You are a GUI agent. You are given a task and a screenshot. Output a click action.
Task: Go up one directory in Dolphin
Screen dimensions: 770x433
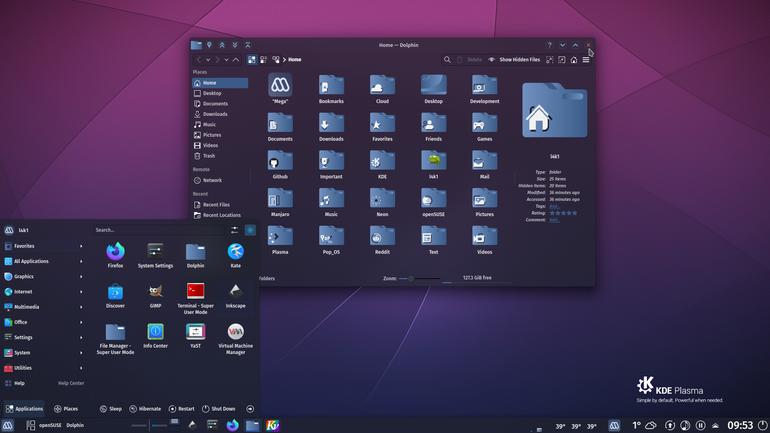point(236,59)
